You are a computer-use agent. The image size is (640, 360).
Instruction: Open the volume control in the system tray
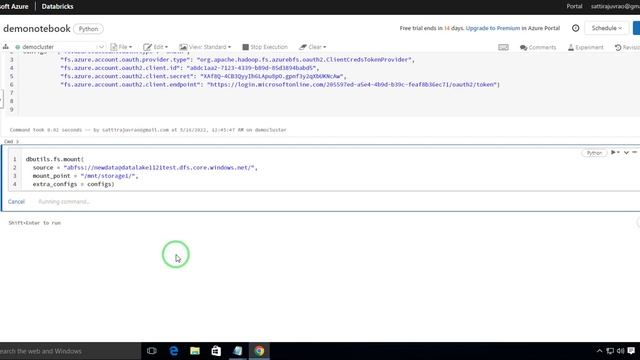(620, 351)
